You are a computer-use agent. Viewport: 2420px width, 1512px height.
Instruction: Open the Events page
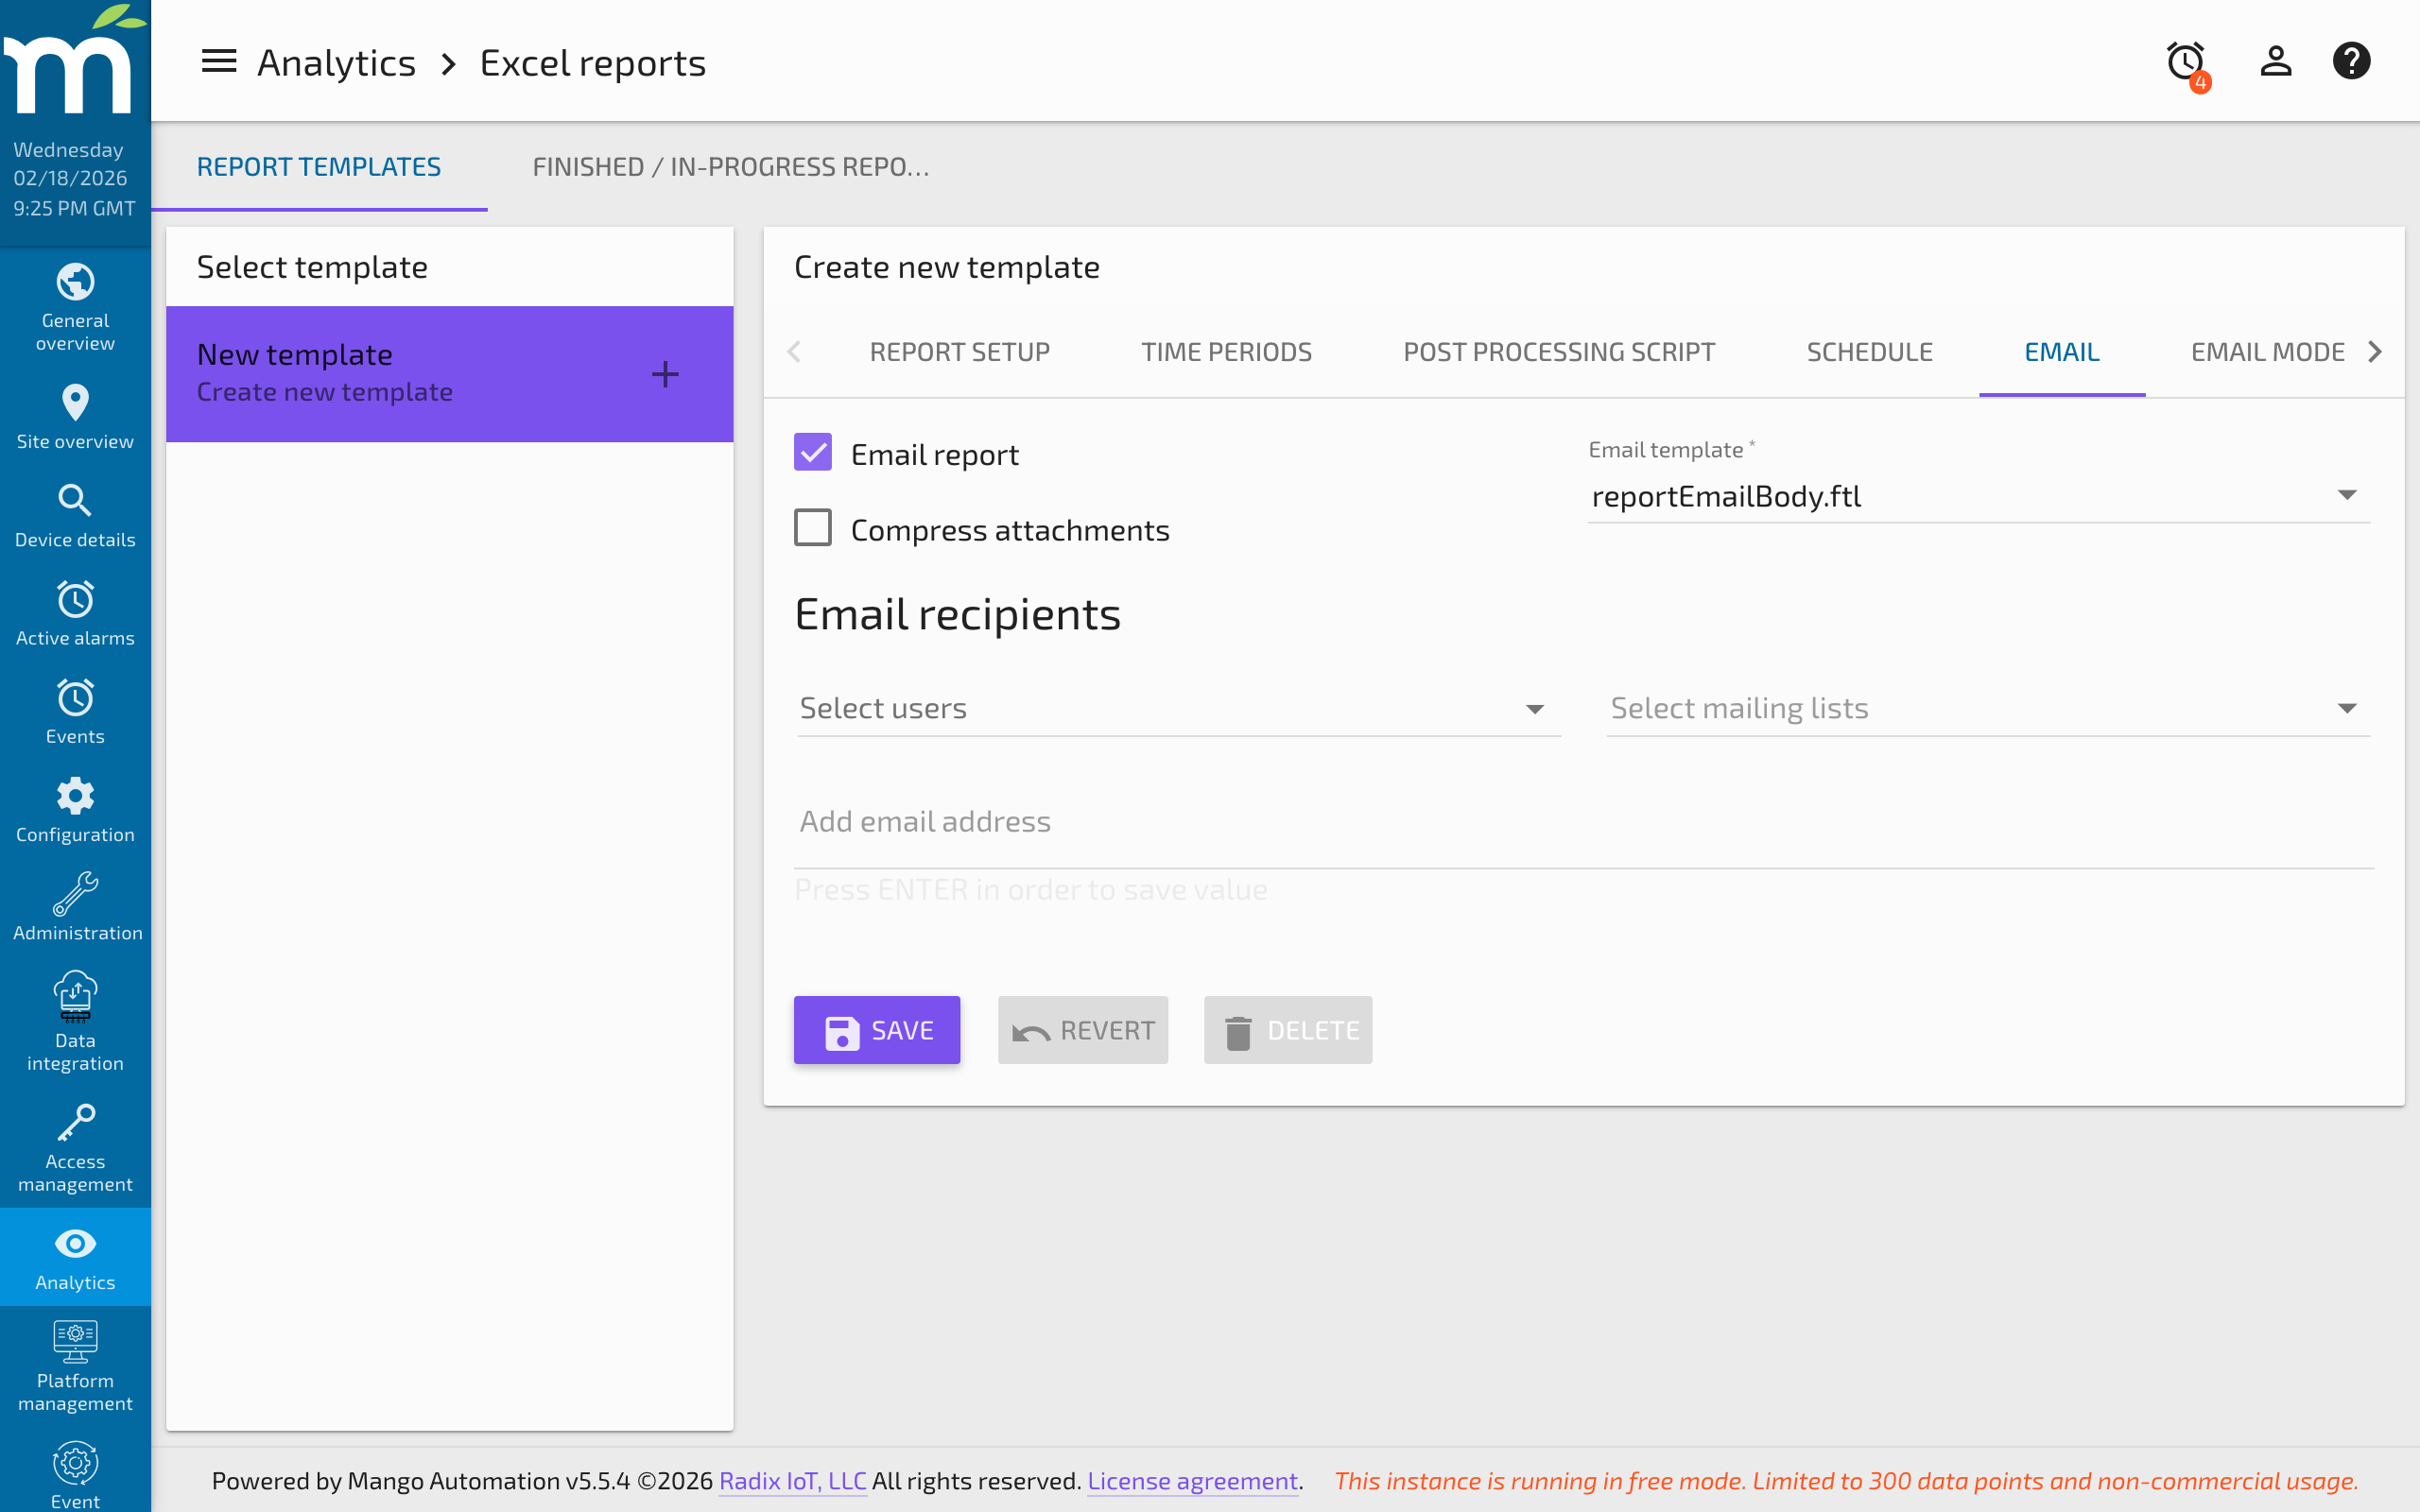coord(75,710)
